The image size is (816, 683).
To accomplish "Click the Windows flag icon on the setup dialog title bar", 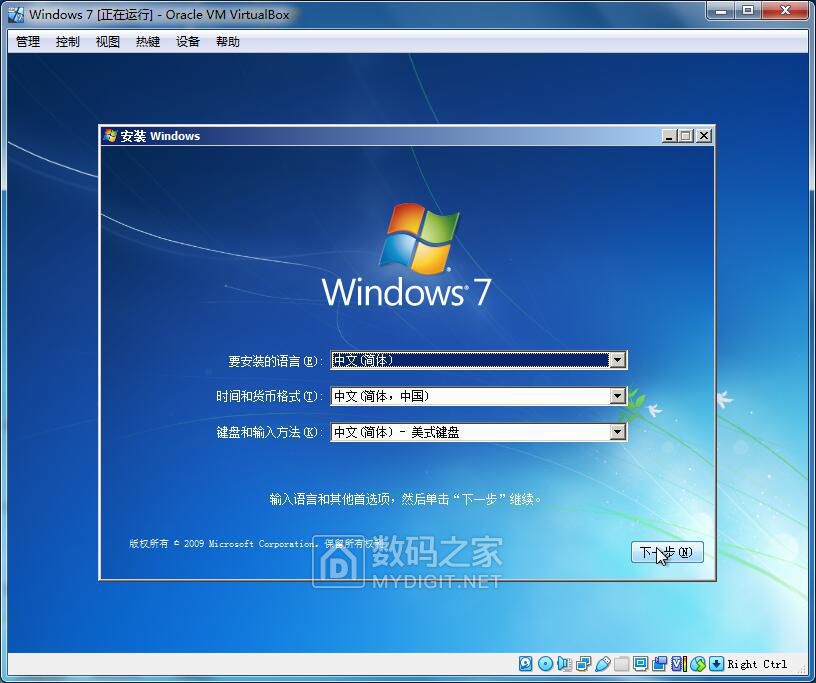I will pos(110,136).
